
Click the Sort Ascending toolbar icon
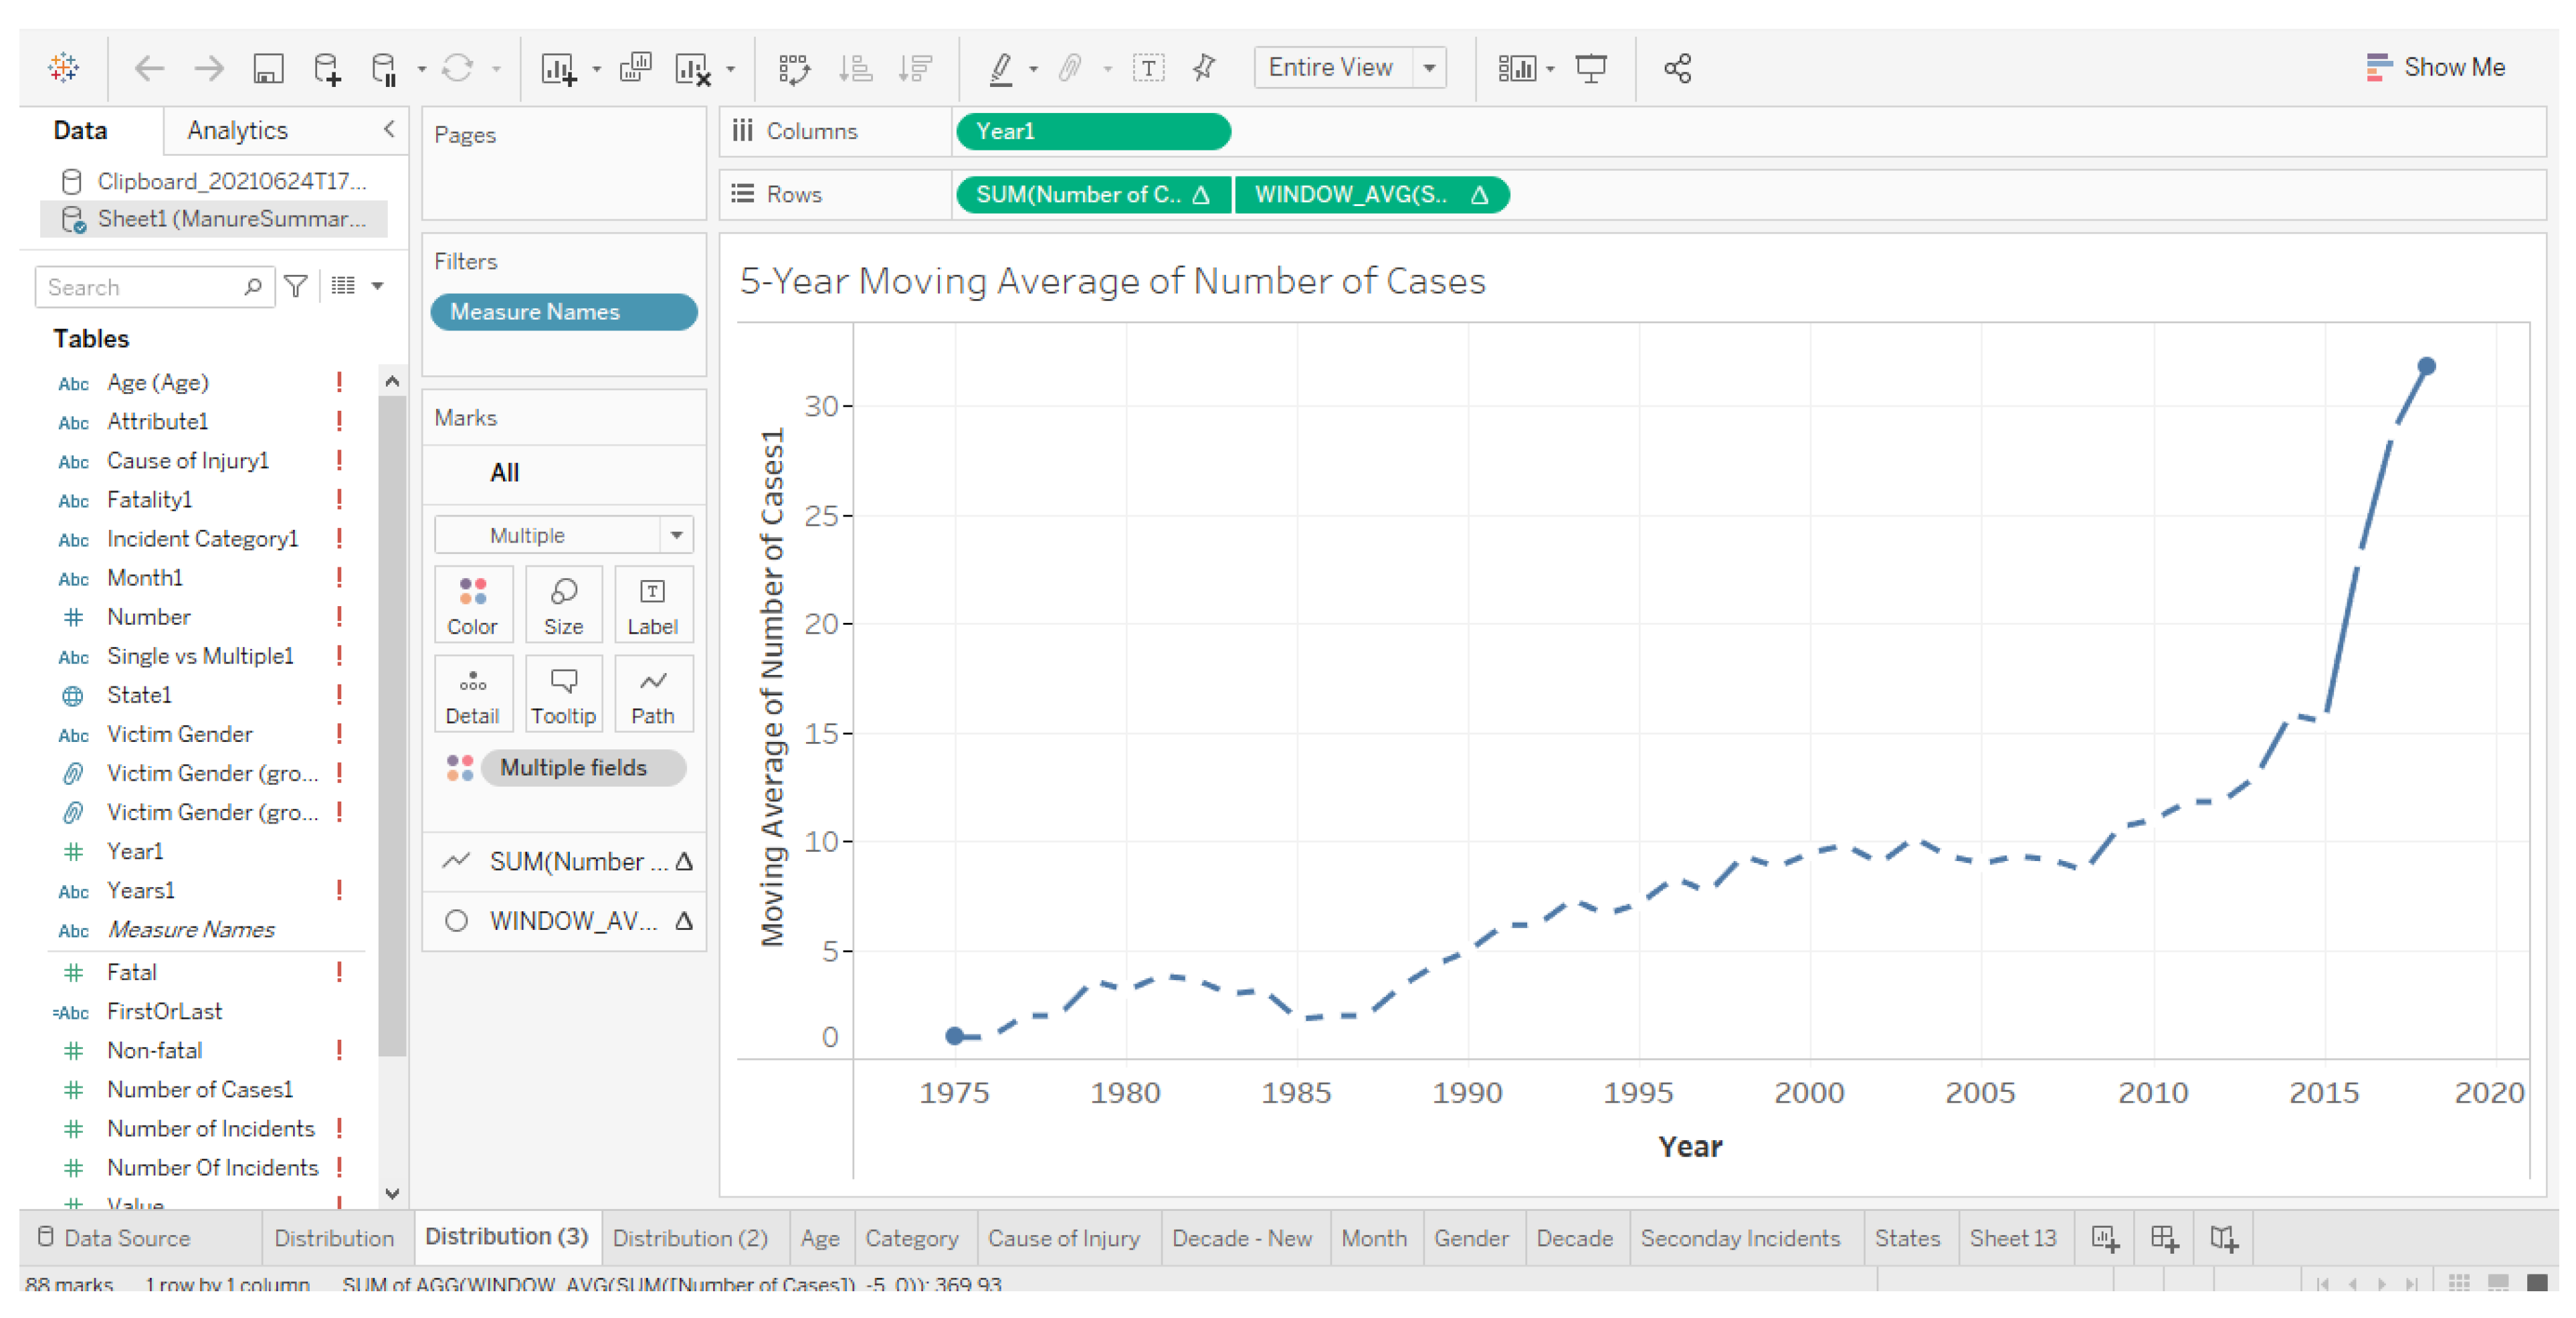click(x=855, y=68)
